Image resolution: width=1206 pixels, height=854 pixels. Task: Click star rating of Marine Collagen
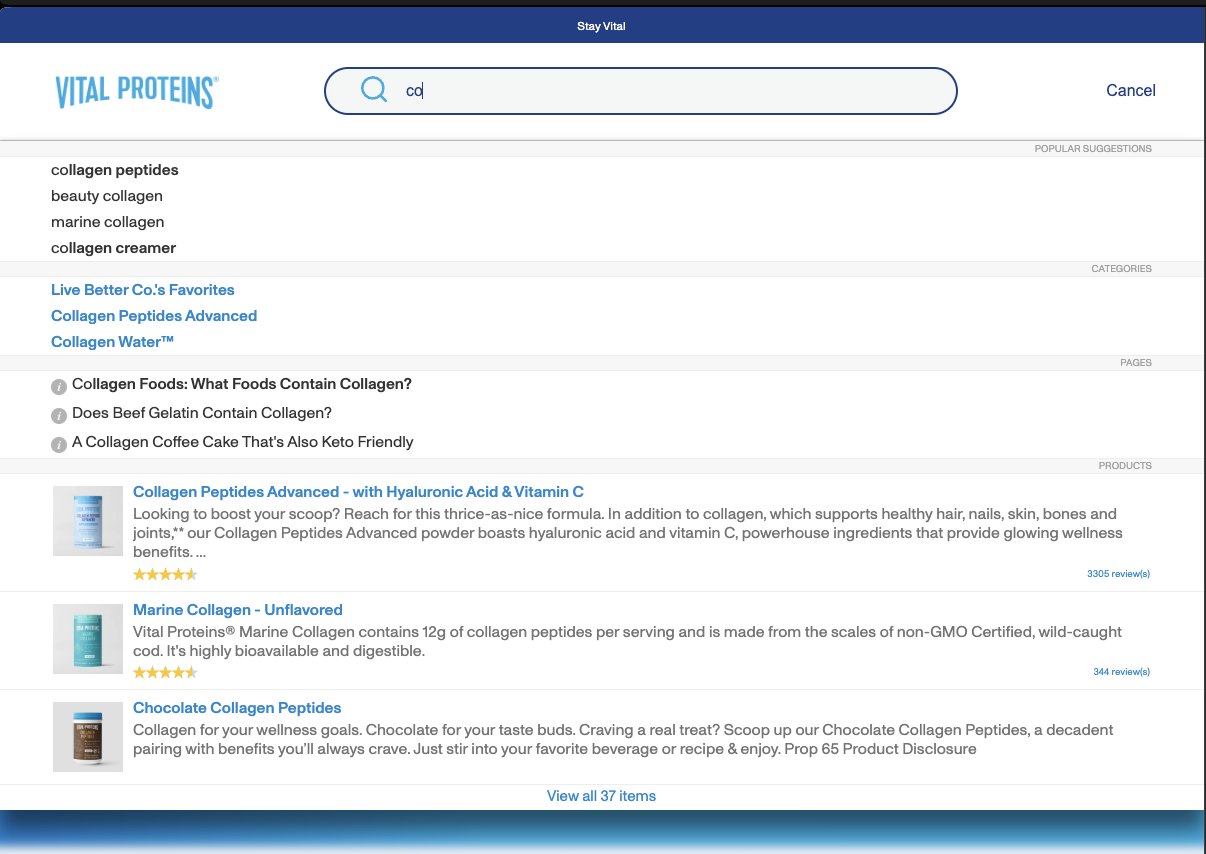[165, 673]
